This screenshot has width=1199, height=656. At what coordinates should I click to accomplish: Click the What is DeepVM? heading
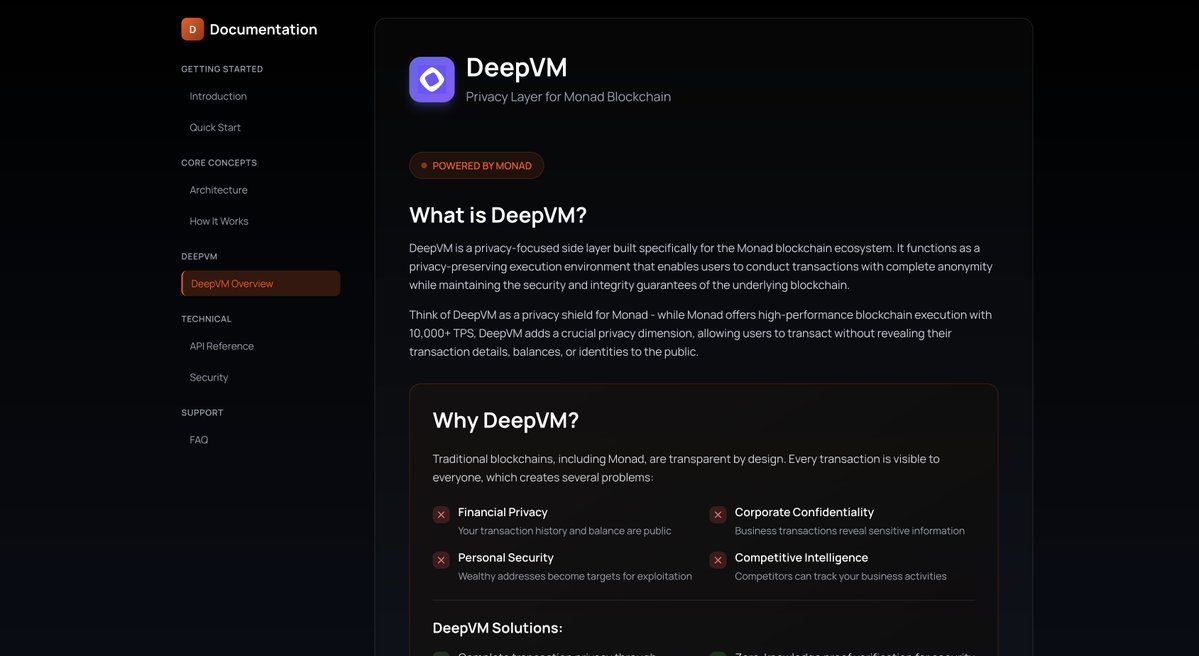498,216
